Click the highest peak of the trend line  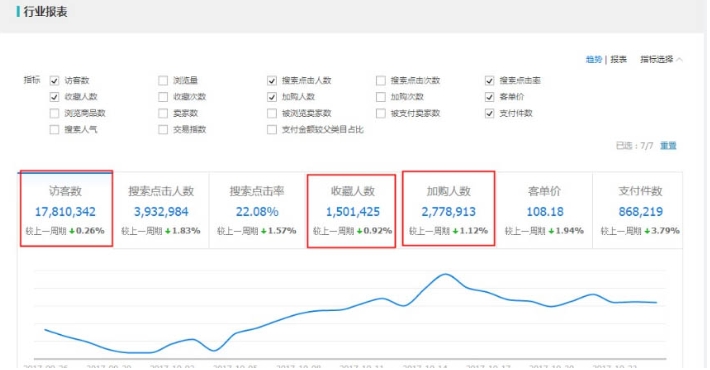(446, 274)
